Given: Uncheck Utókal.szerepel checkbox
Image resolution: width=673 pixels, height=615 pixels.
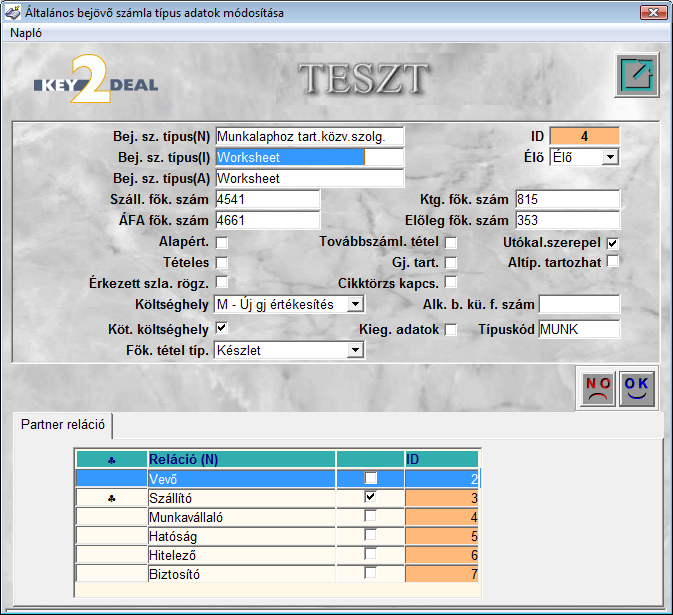Looking at the screenshot, I should coord(612,243).
